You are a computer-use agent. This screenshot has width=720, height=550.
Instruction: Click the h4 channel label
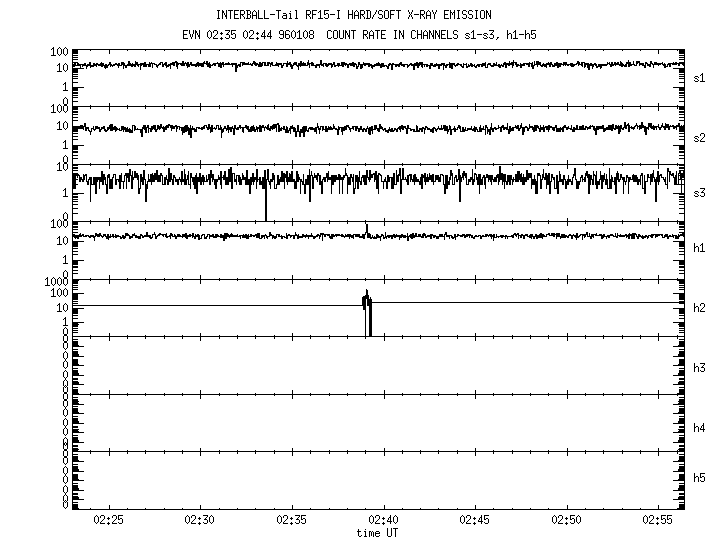[x=700, y=428]
